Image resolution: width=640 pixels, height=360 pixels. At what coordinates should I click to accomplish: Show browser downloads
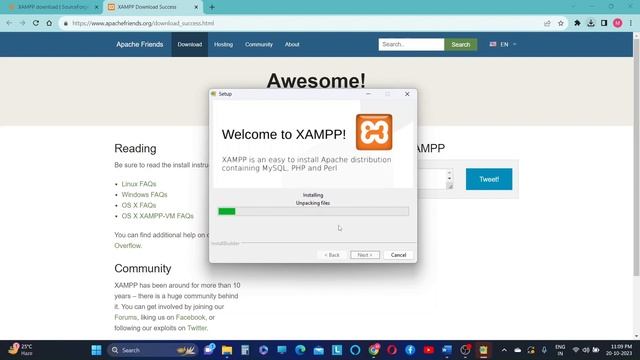pyautogui.click(x=591, y=23)
